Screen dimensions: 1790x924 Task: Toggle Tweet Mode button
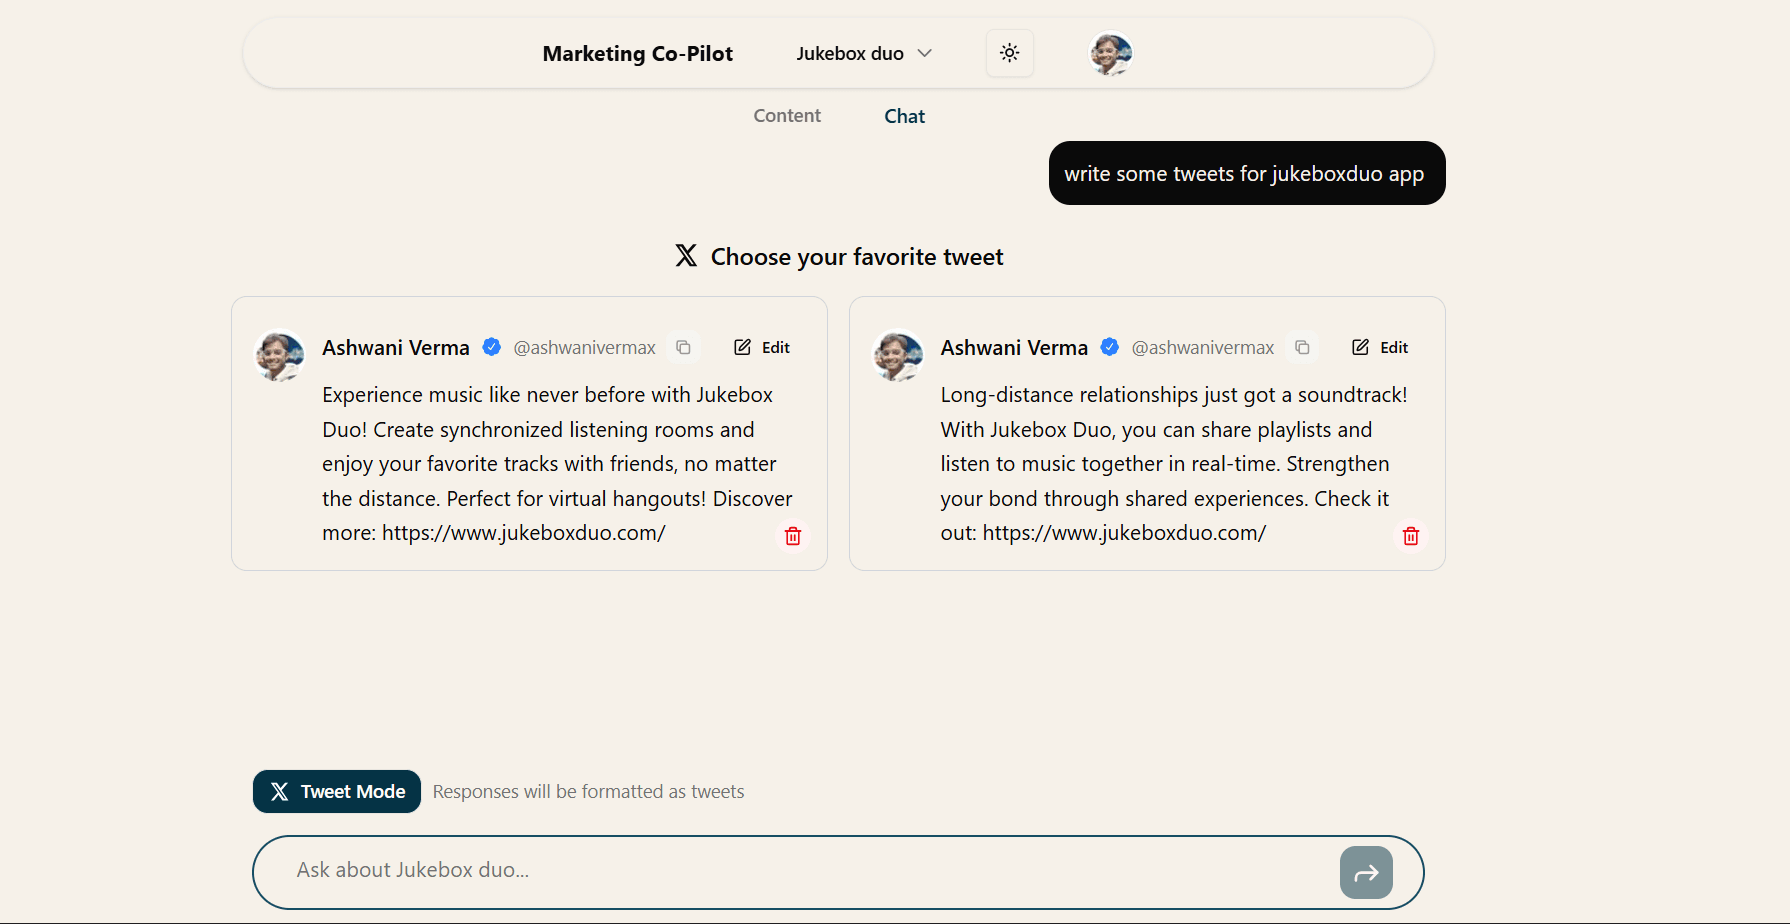337,791
